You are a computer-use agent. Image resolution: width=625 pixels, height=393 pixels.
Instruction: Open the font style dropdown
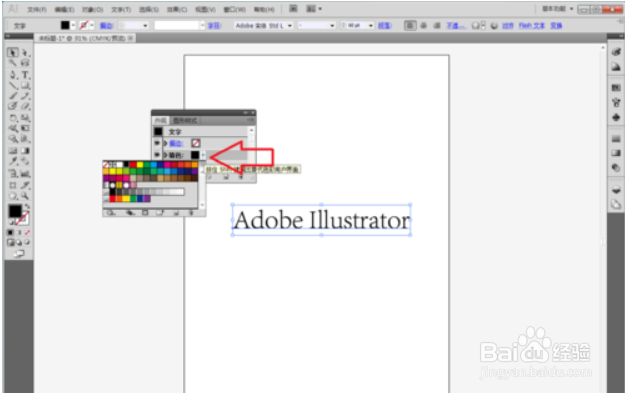332,26
